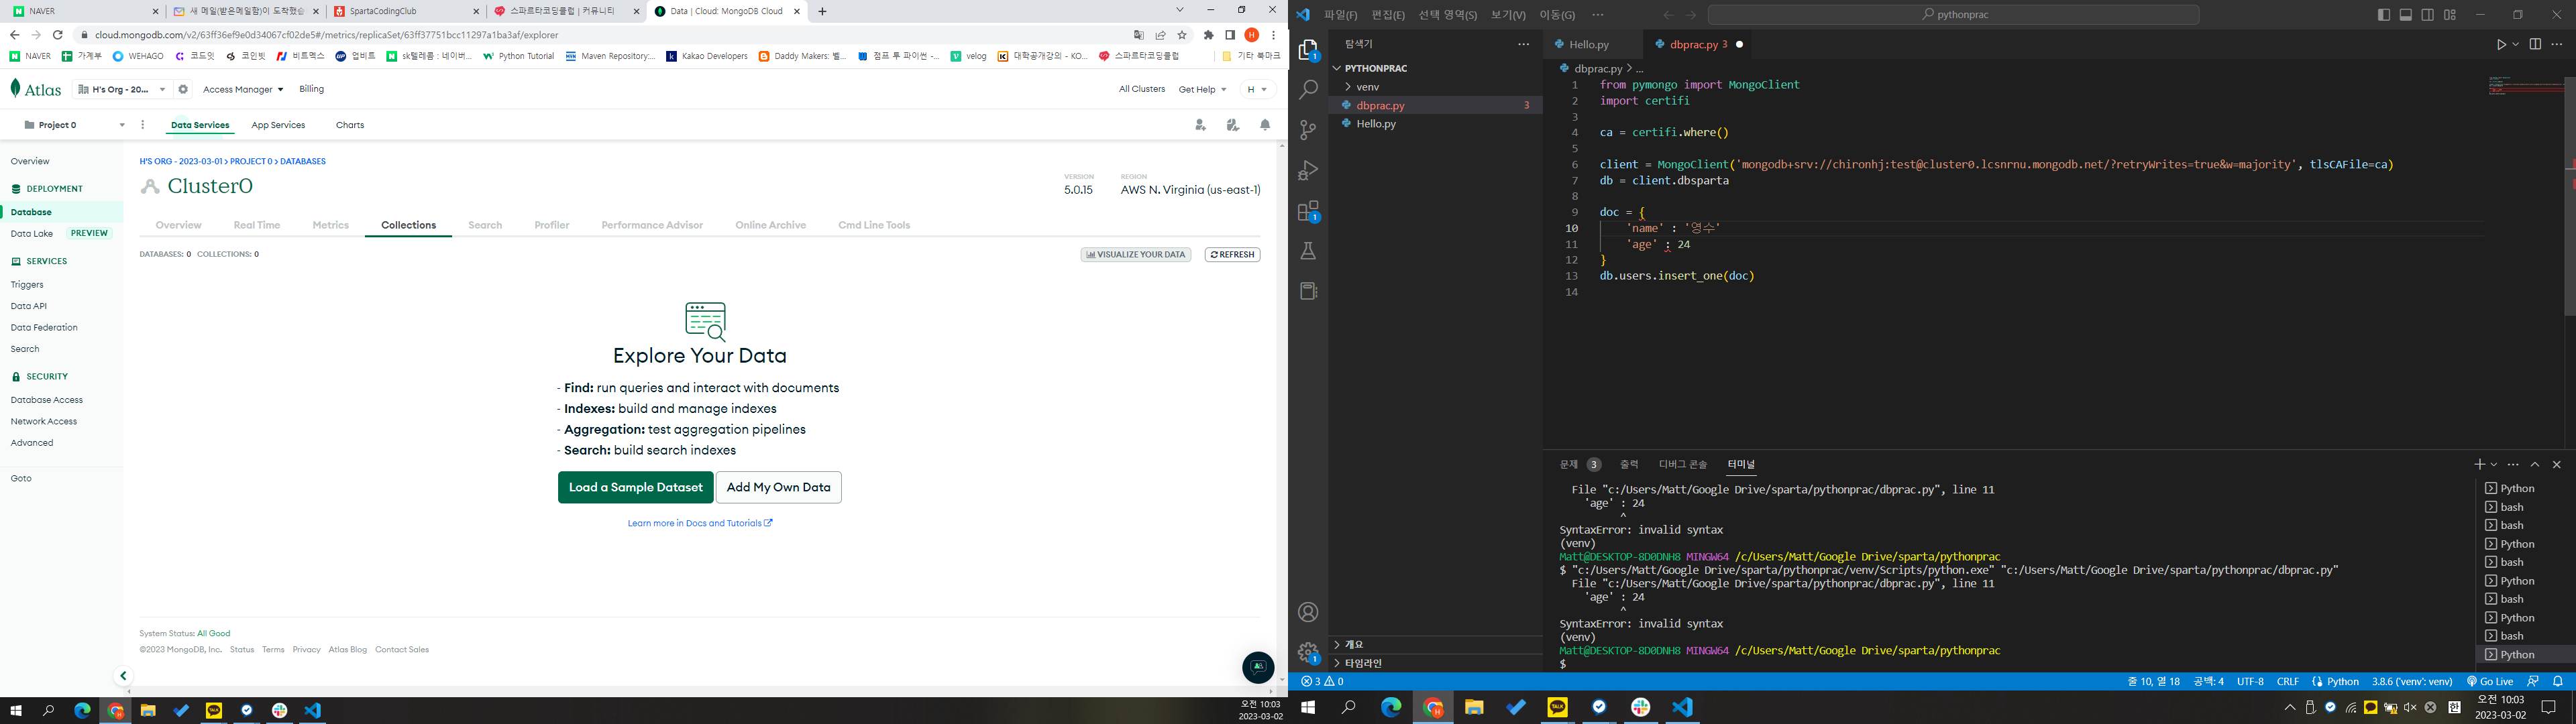Screen dimensions: 2576x724
Task: Toggle VS Code panel layout button
Action: pyautogui.click(x=2406, y=15)
